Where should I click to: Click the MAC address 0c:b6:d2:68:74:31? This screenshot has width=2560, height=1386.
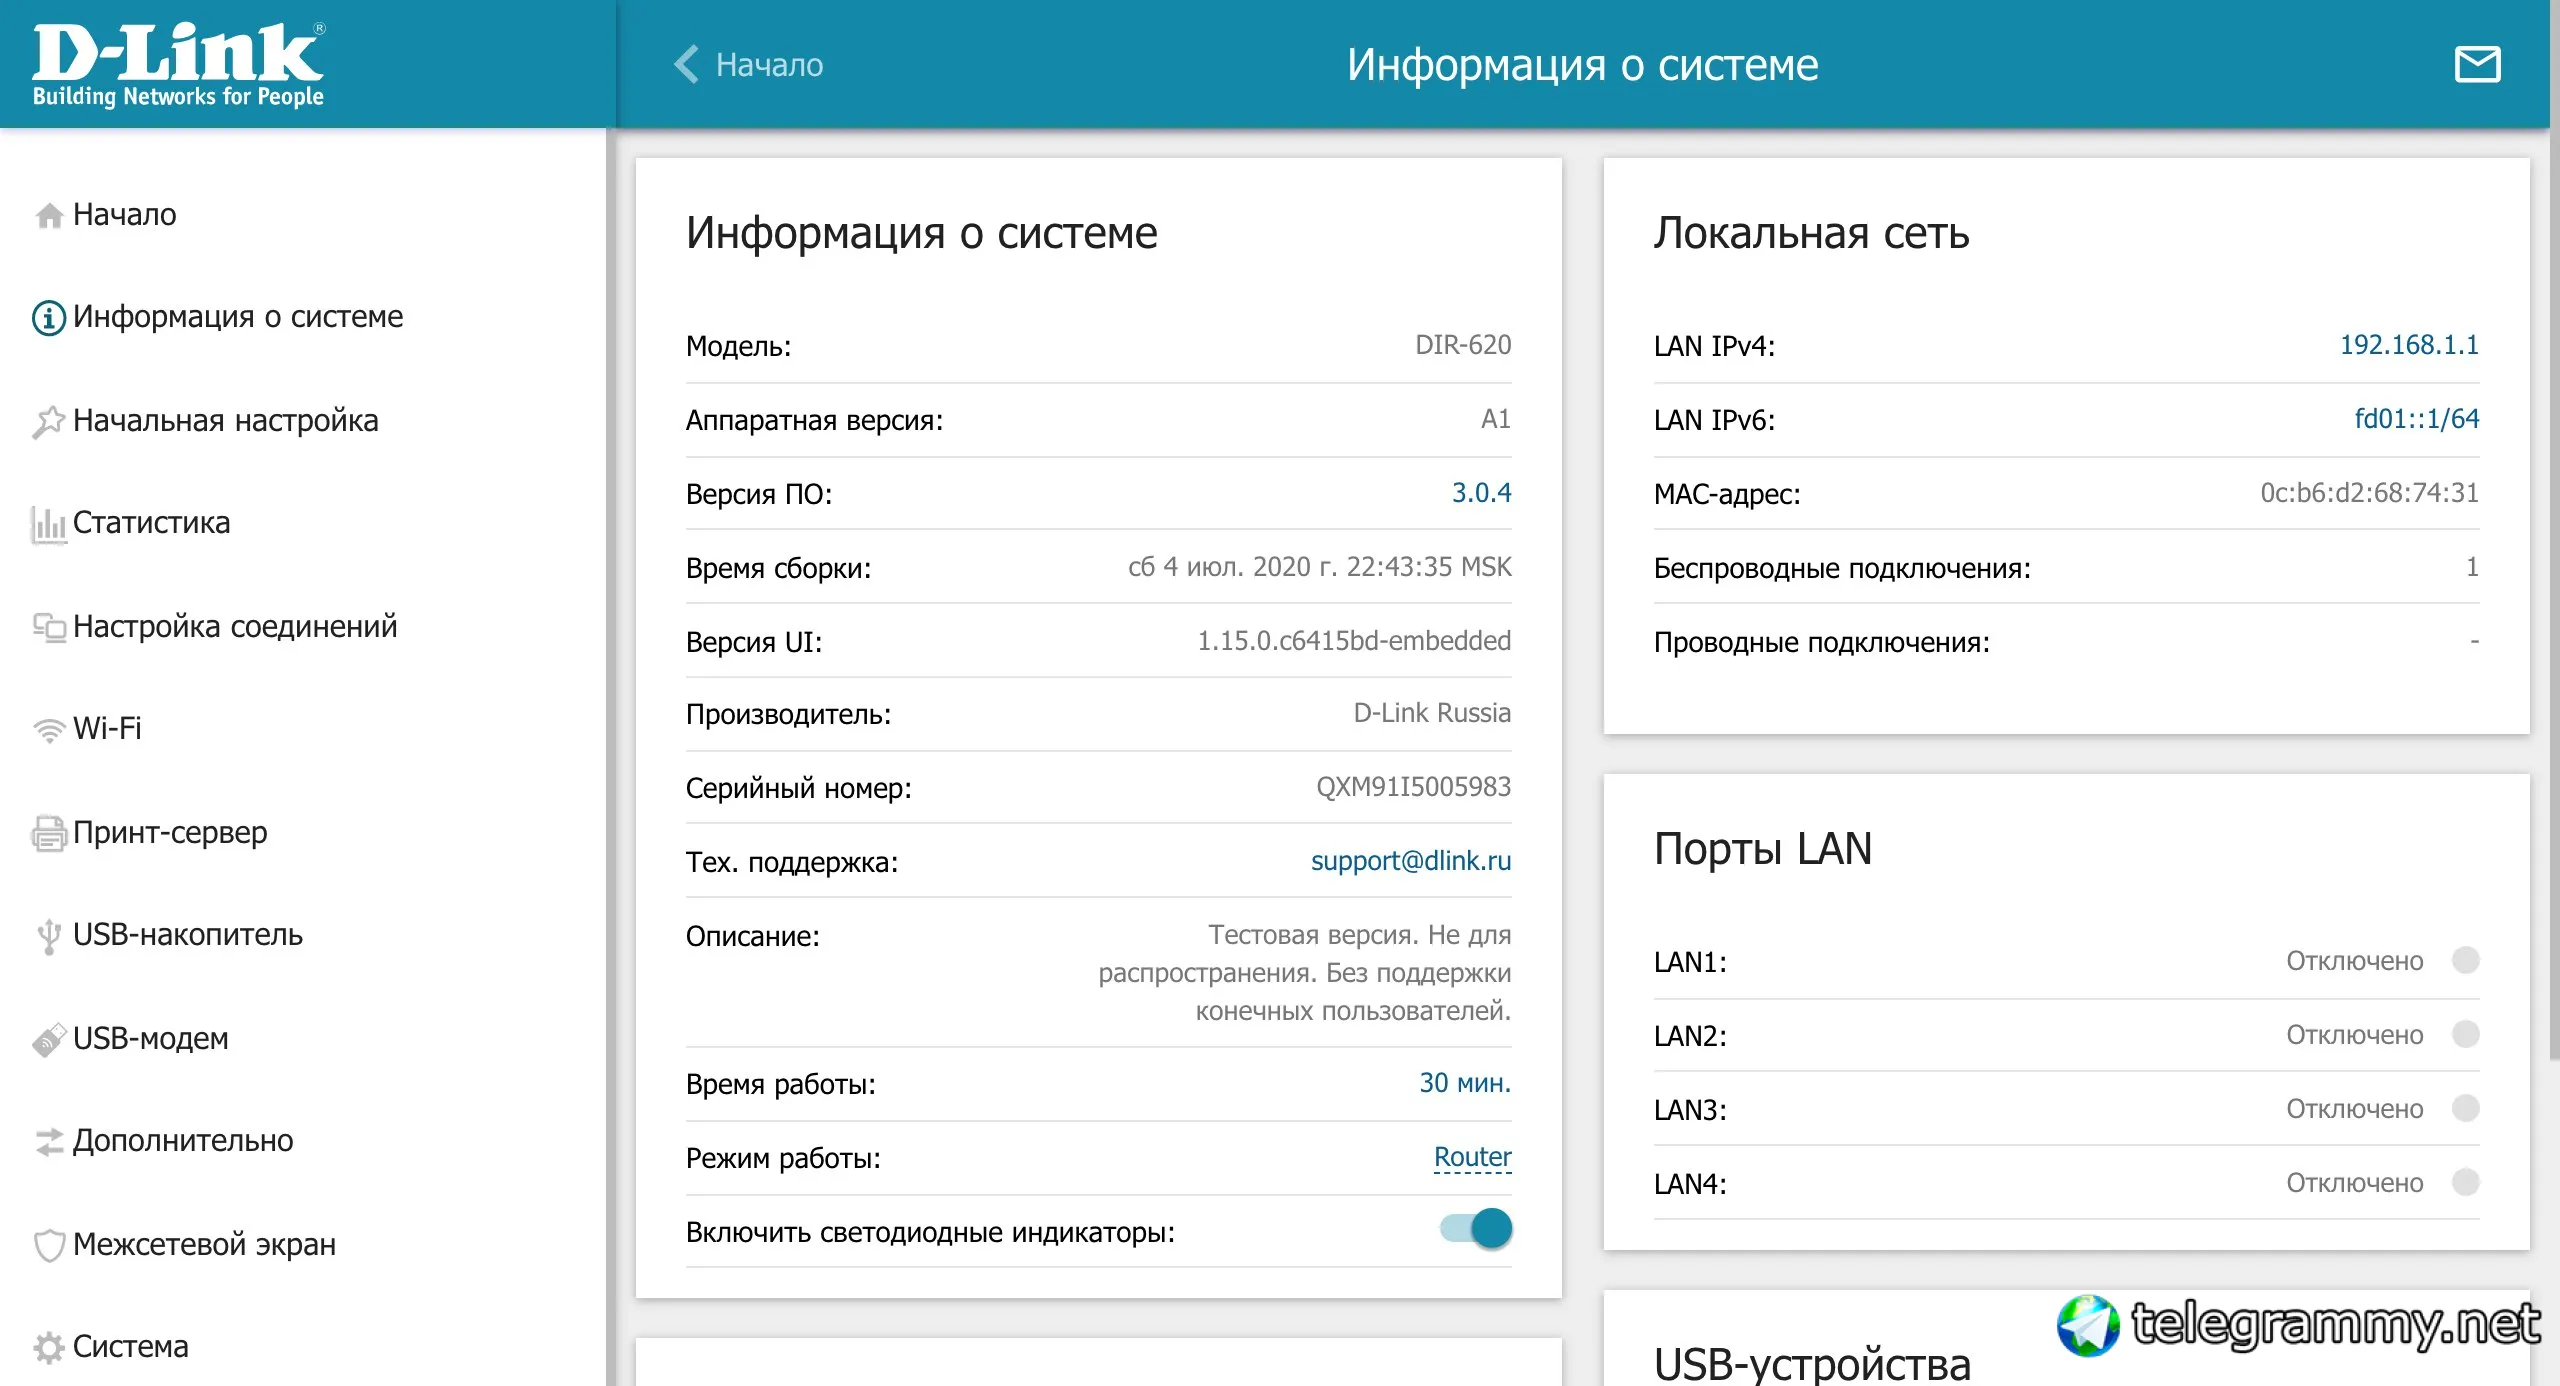click(x=2370, y=493)
